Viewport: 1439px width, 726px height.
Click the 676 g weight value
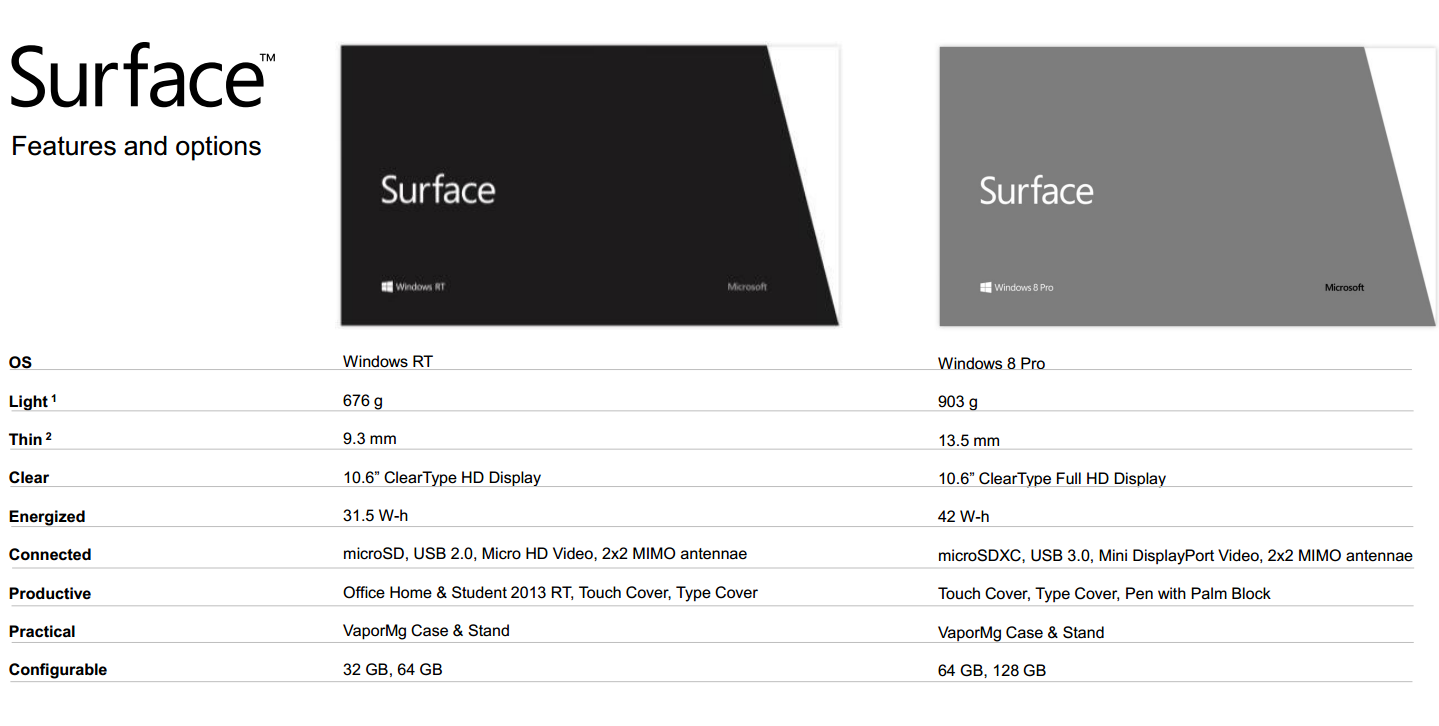(x=363, y=400)
